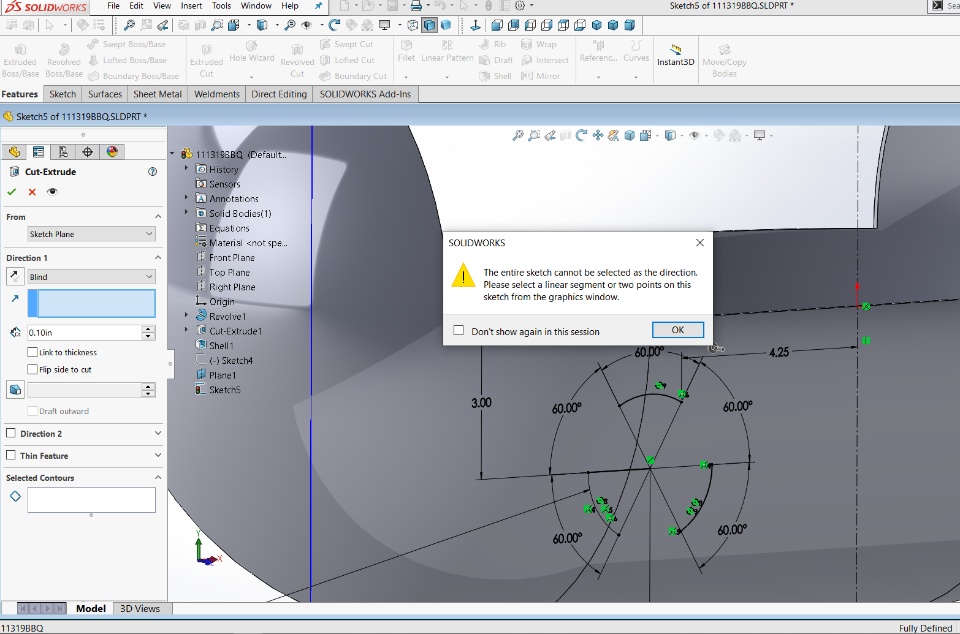
Task: Cancel the Cut-Extrude with the red X
Action: (32, 192)
